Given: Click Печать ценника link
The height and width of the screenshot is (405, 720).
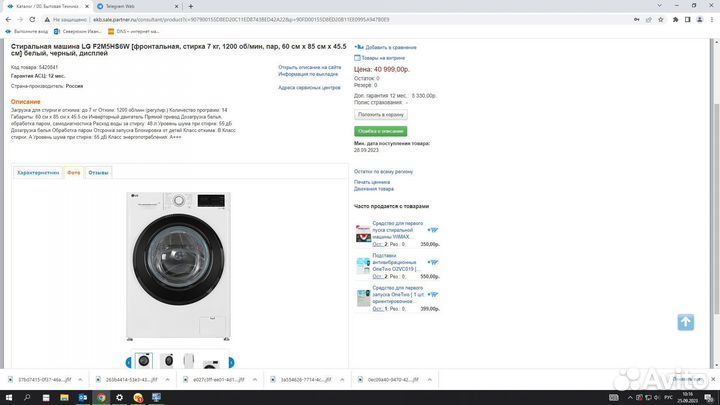Looking at the screenshot, I should pos(372,182).
